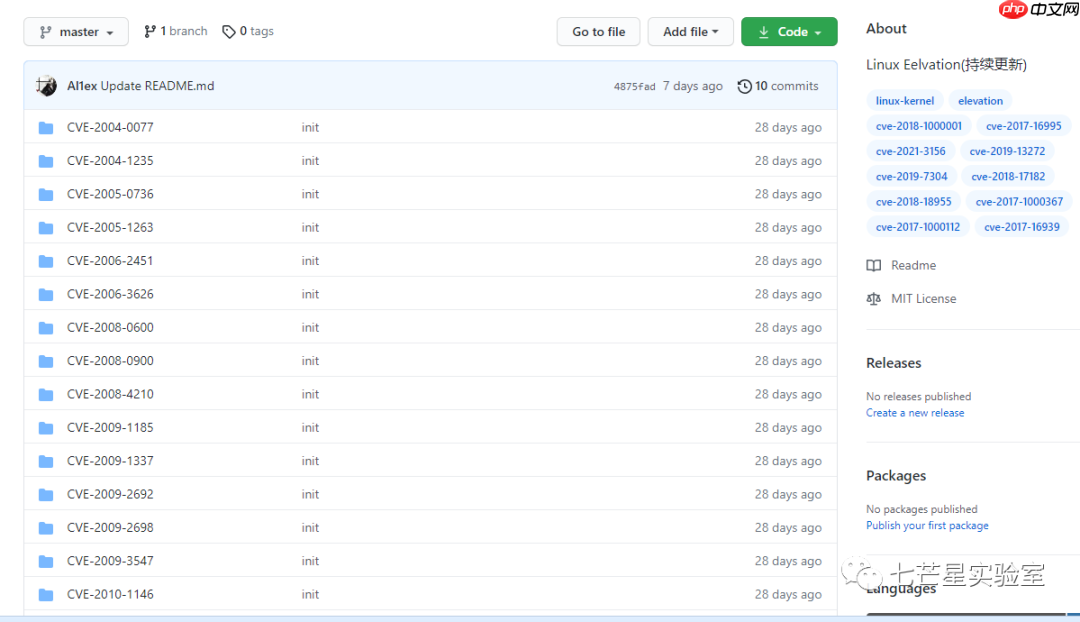
Task: Open the CVE-2008-0600 folder name
Action: pyautogui.click(x=110, y=327)
